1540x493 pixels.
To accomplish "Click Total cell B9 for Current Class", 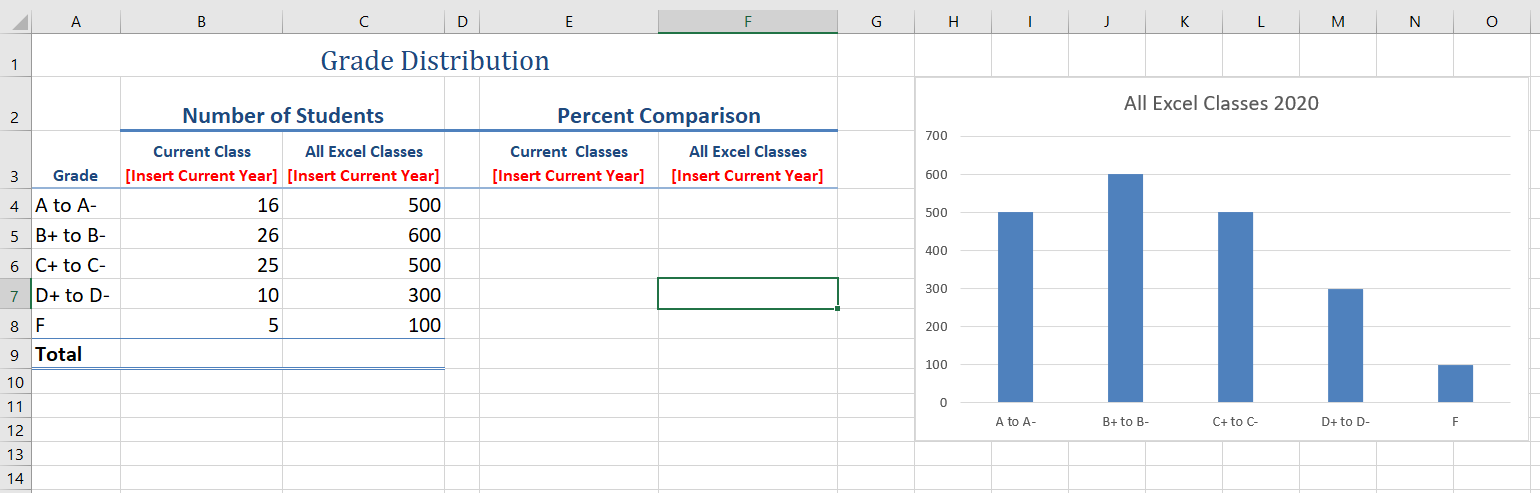I will click(201, 354).
